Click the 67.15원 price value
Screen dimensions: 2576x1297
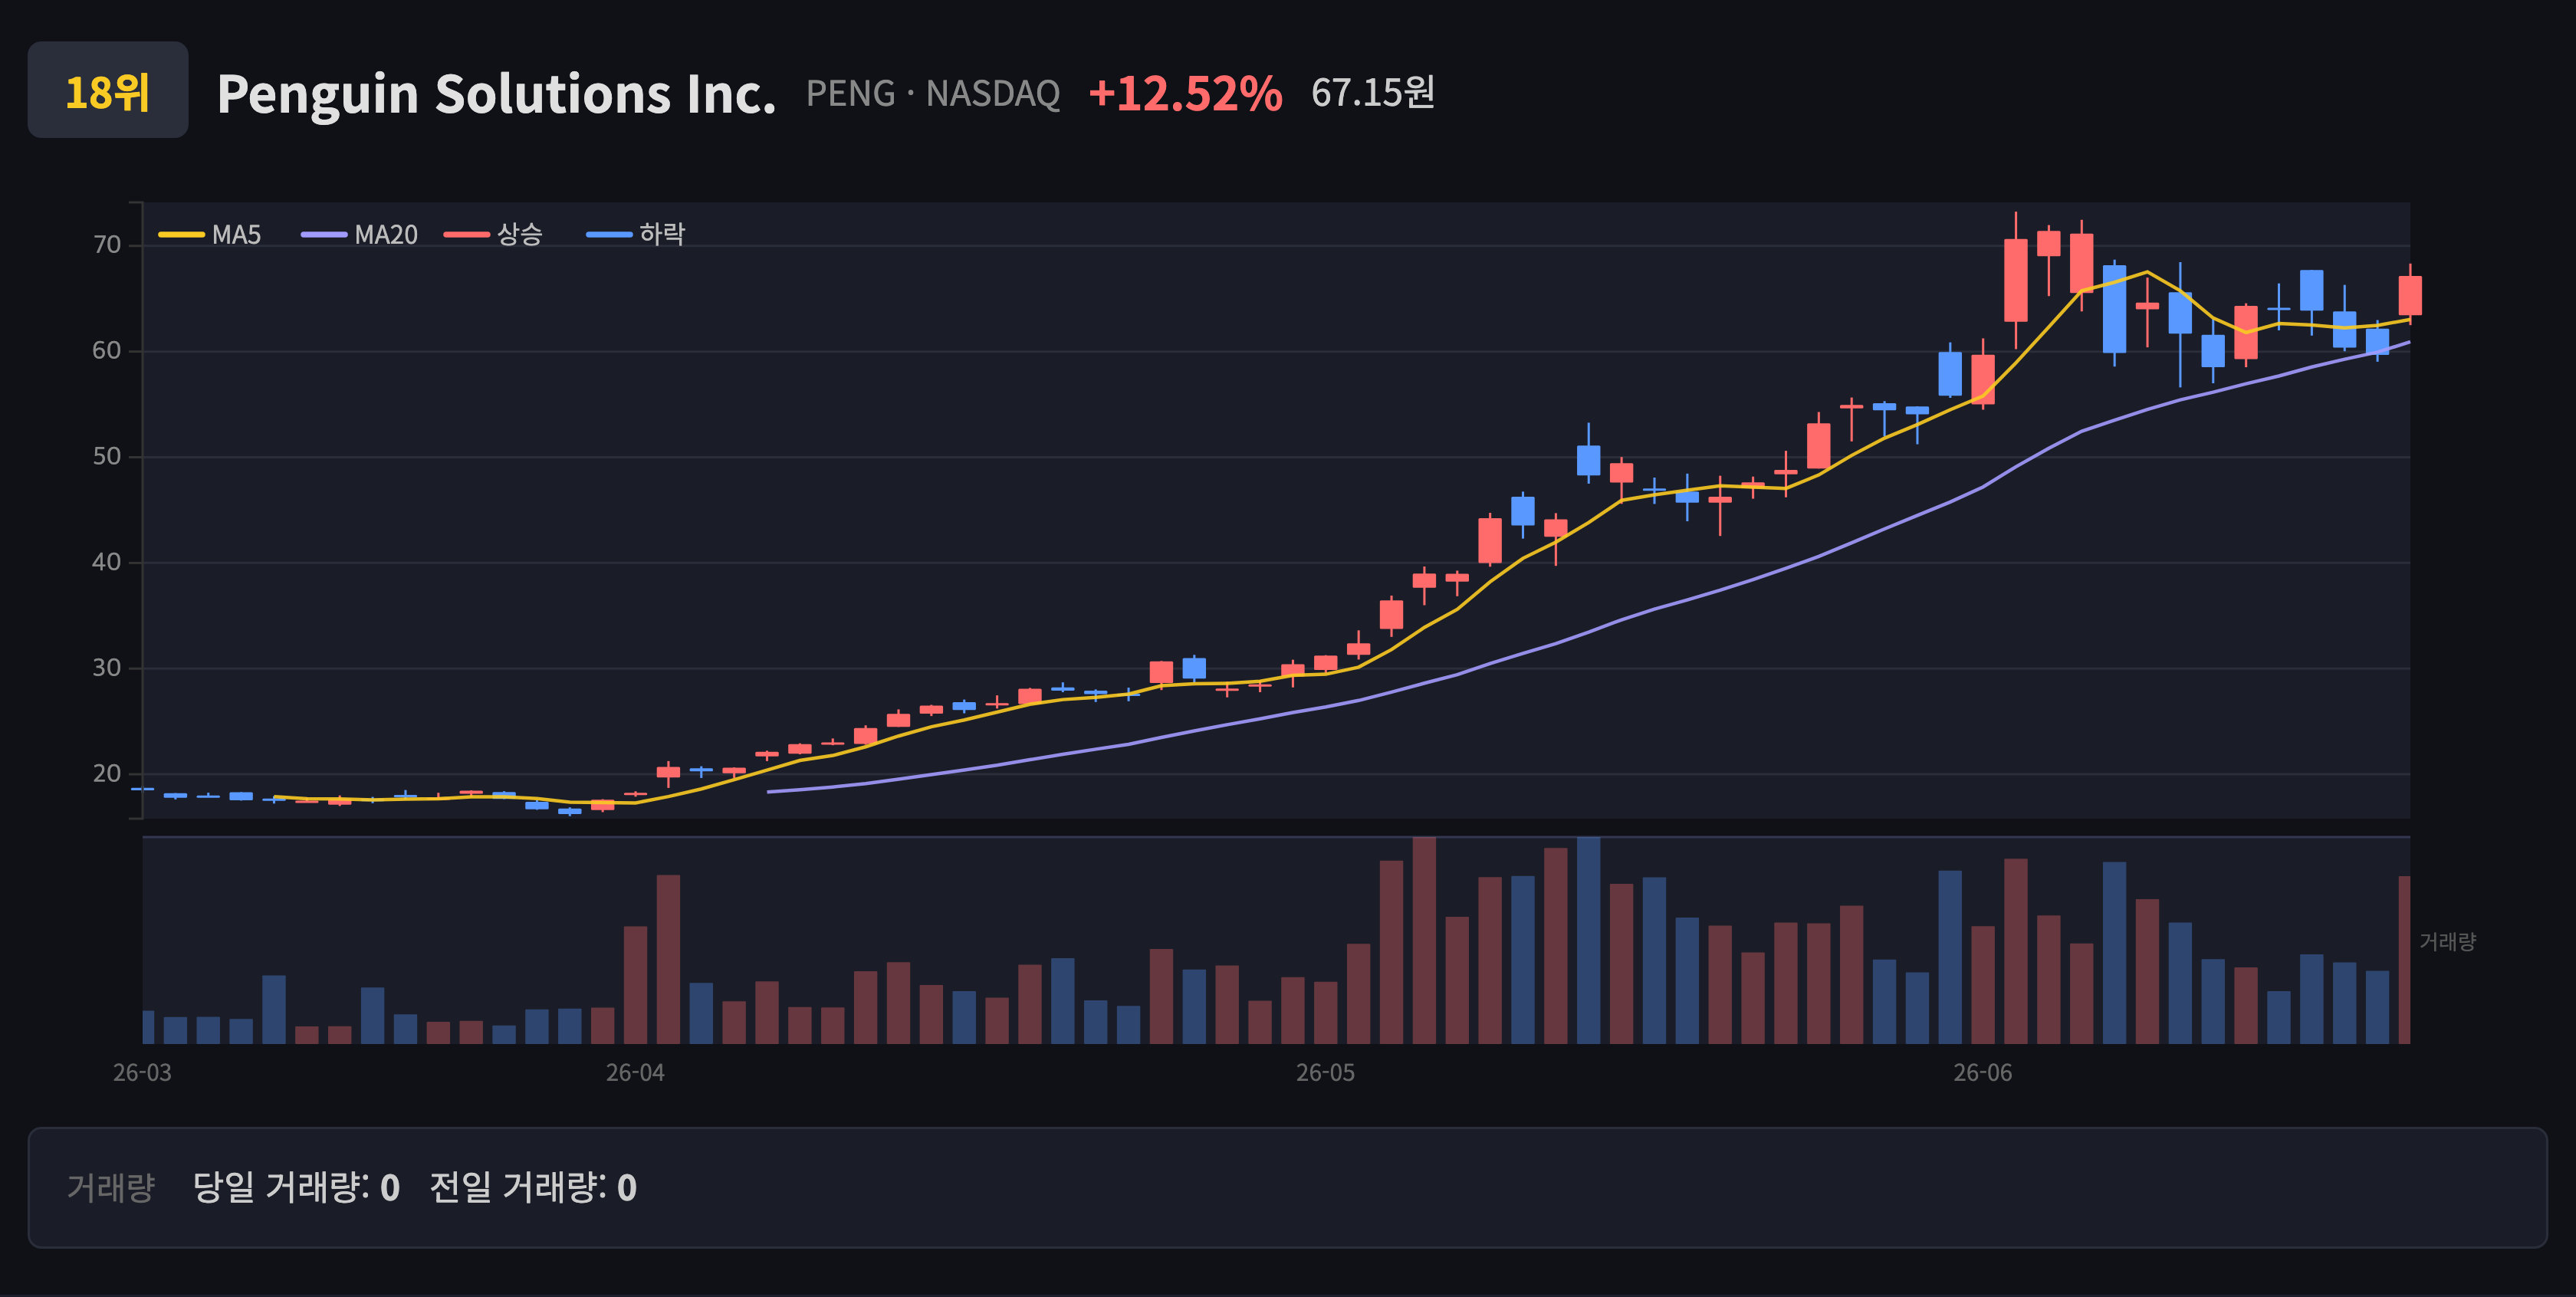coord(1373,93)
